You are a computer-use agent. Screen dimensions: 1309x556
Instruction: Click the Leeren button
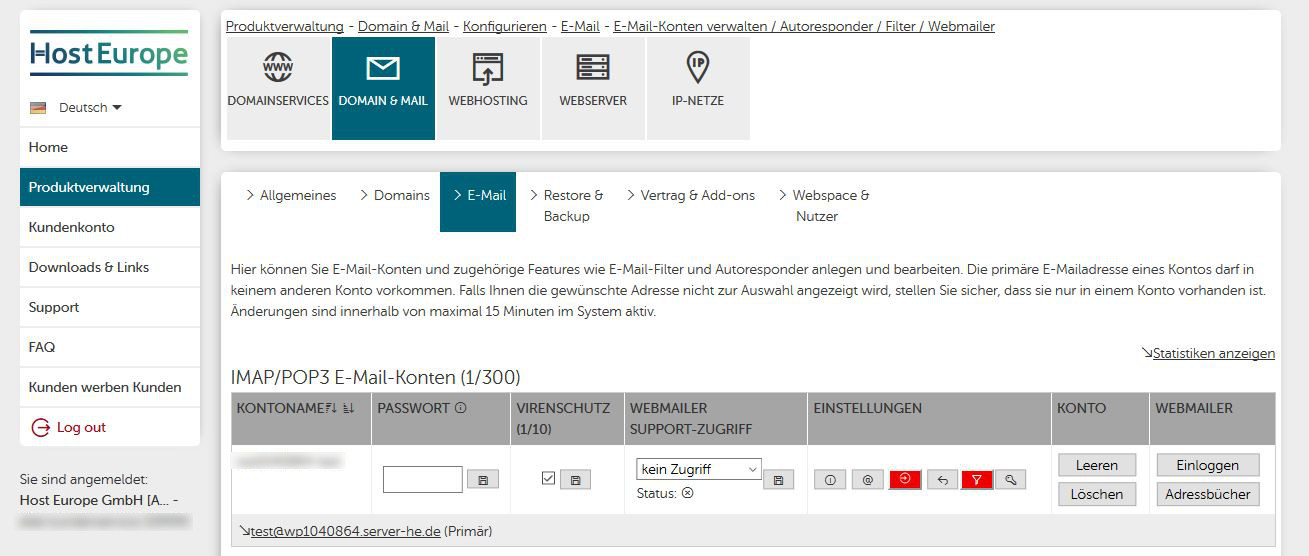click(x=1097, y=465)
